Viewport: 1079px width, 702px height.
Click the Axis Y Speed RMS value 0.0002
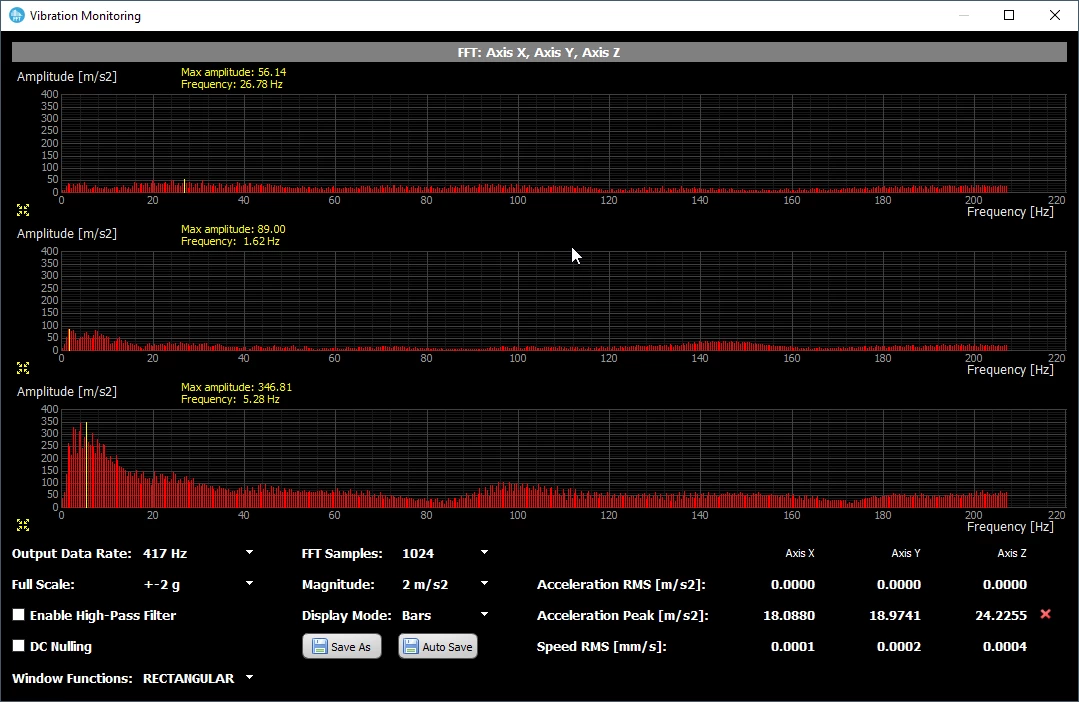coord(899,646)
